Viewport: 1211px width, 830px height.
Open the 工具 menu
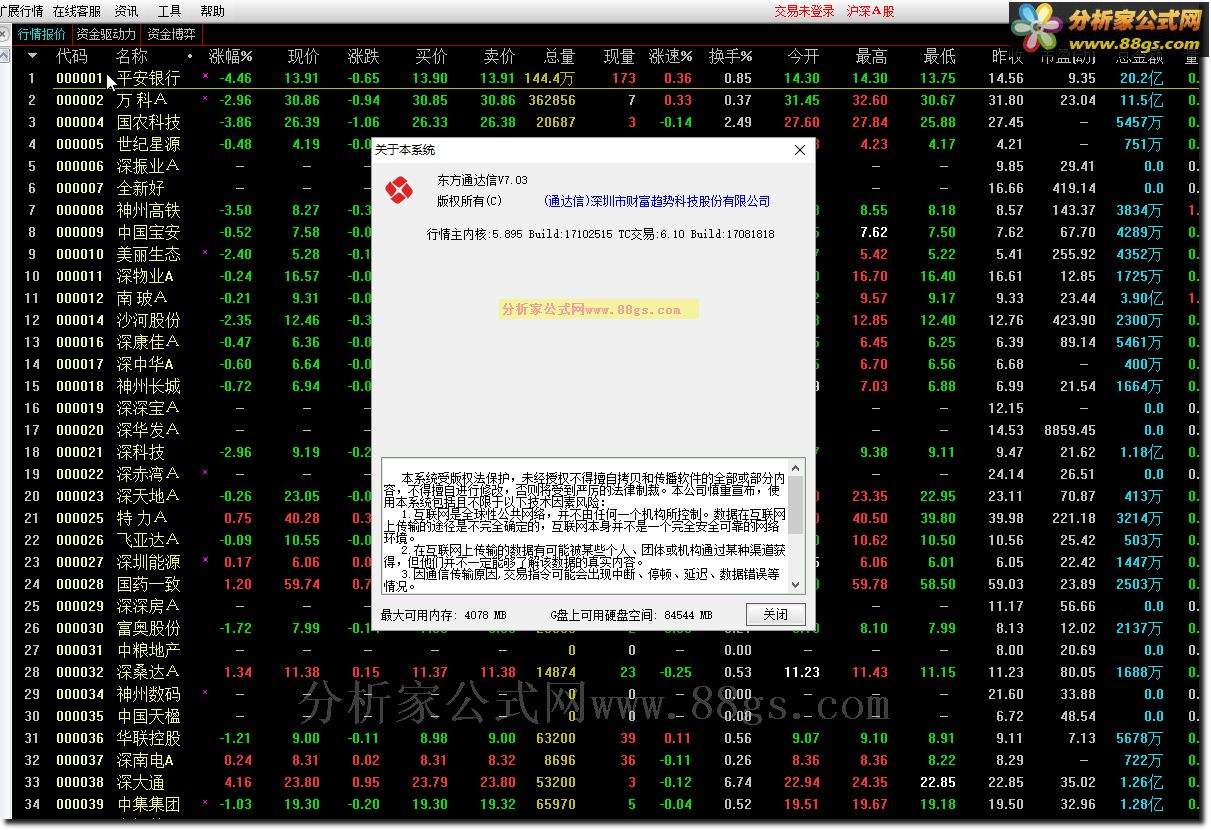[x=170, y=11]
